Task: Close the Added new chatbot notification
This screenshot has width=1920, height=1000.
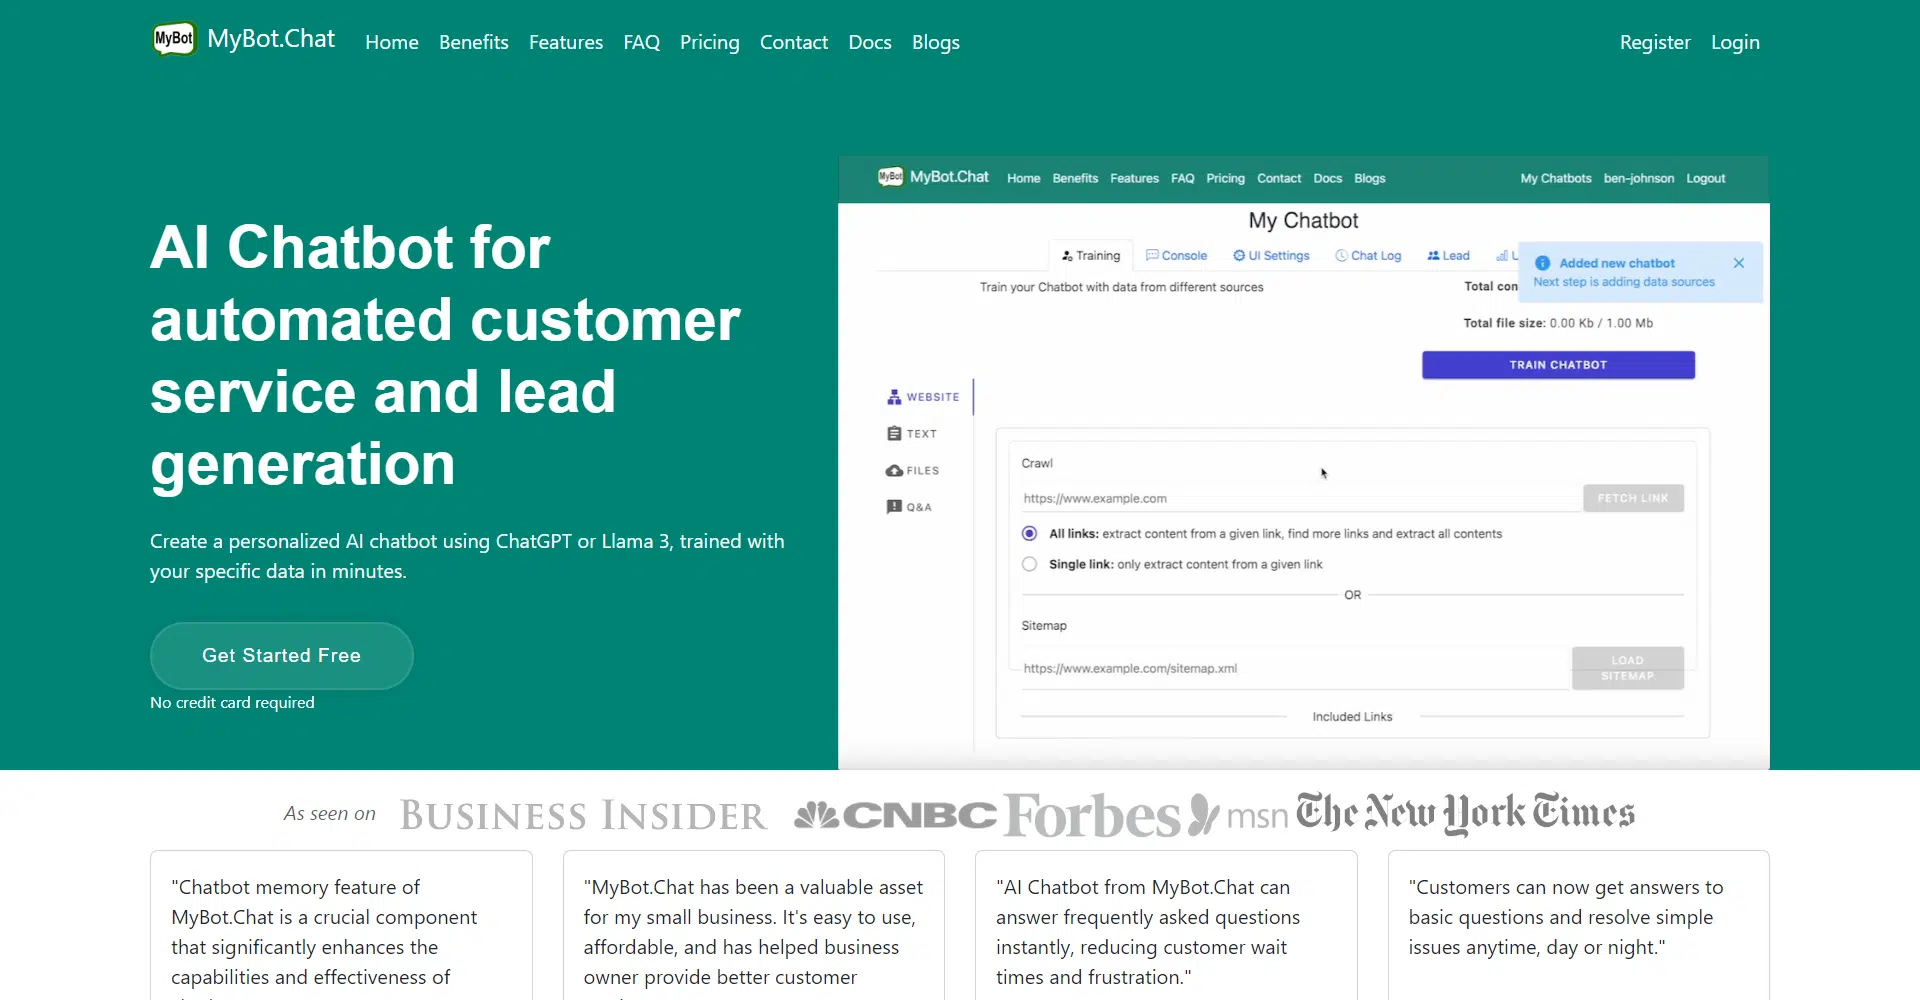Action: [1739, 263]
